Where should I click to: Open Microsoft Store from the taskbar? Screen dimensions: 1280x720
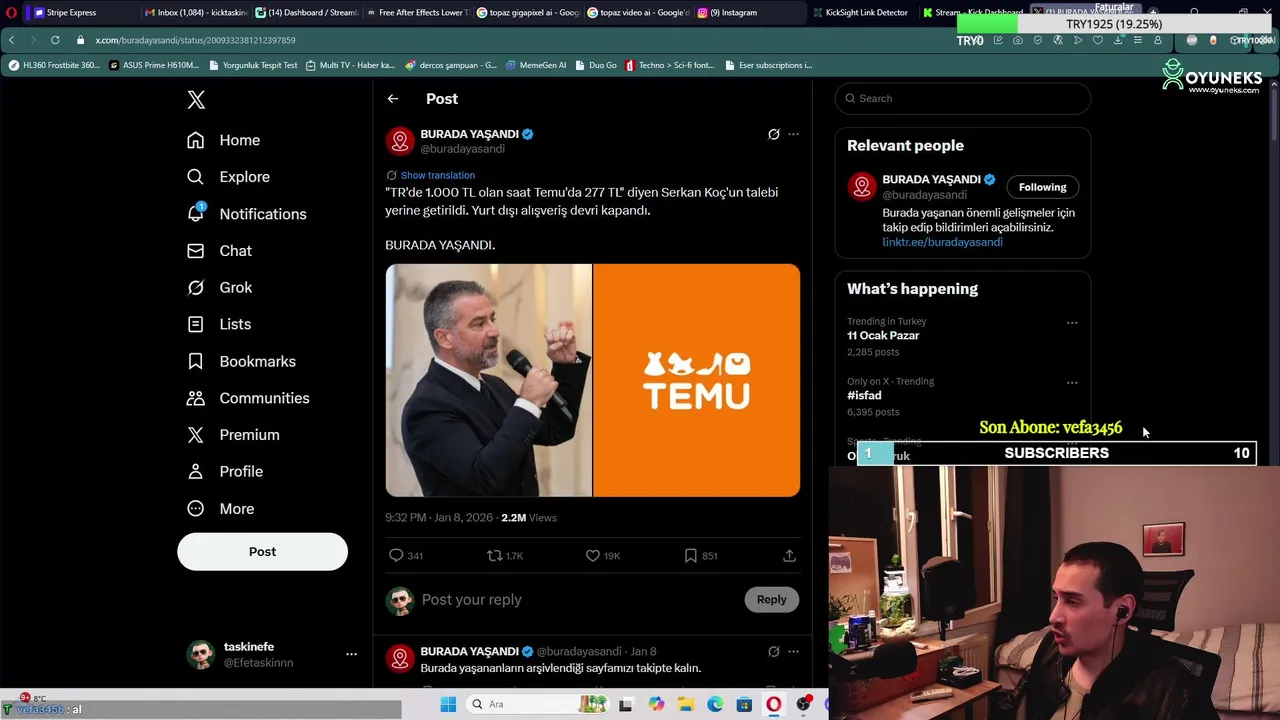pyautogui.click(x=744, y=705)
